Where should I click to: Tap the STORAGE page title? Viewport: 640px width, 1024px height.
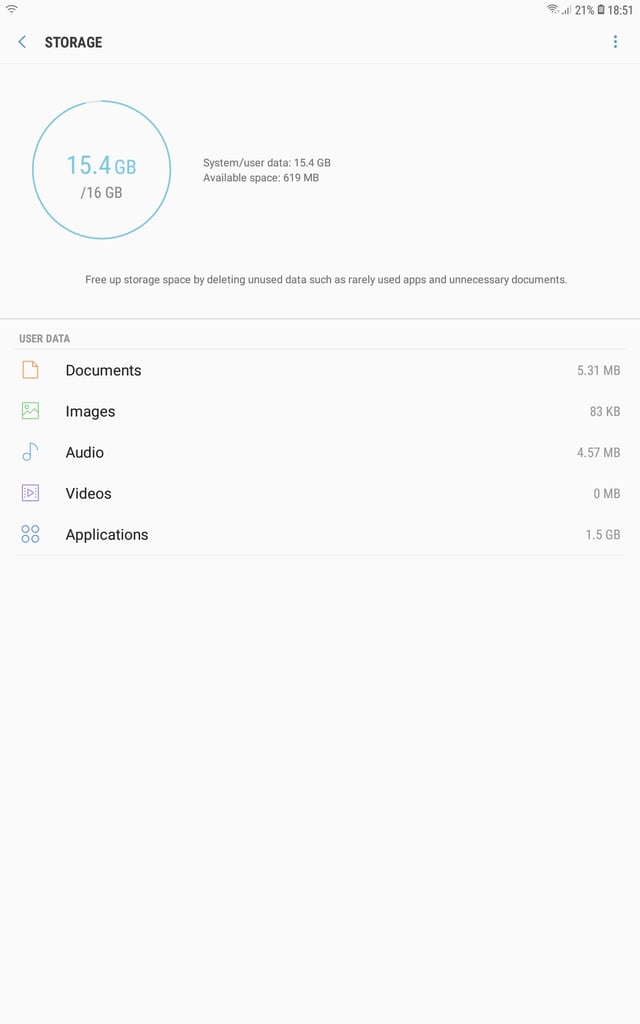(73, 42)
